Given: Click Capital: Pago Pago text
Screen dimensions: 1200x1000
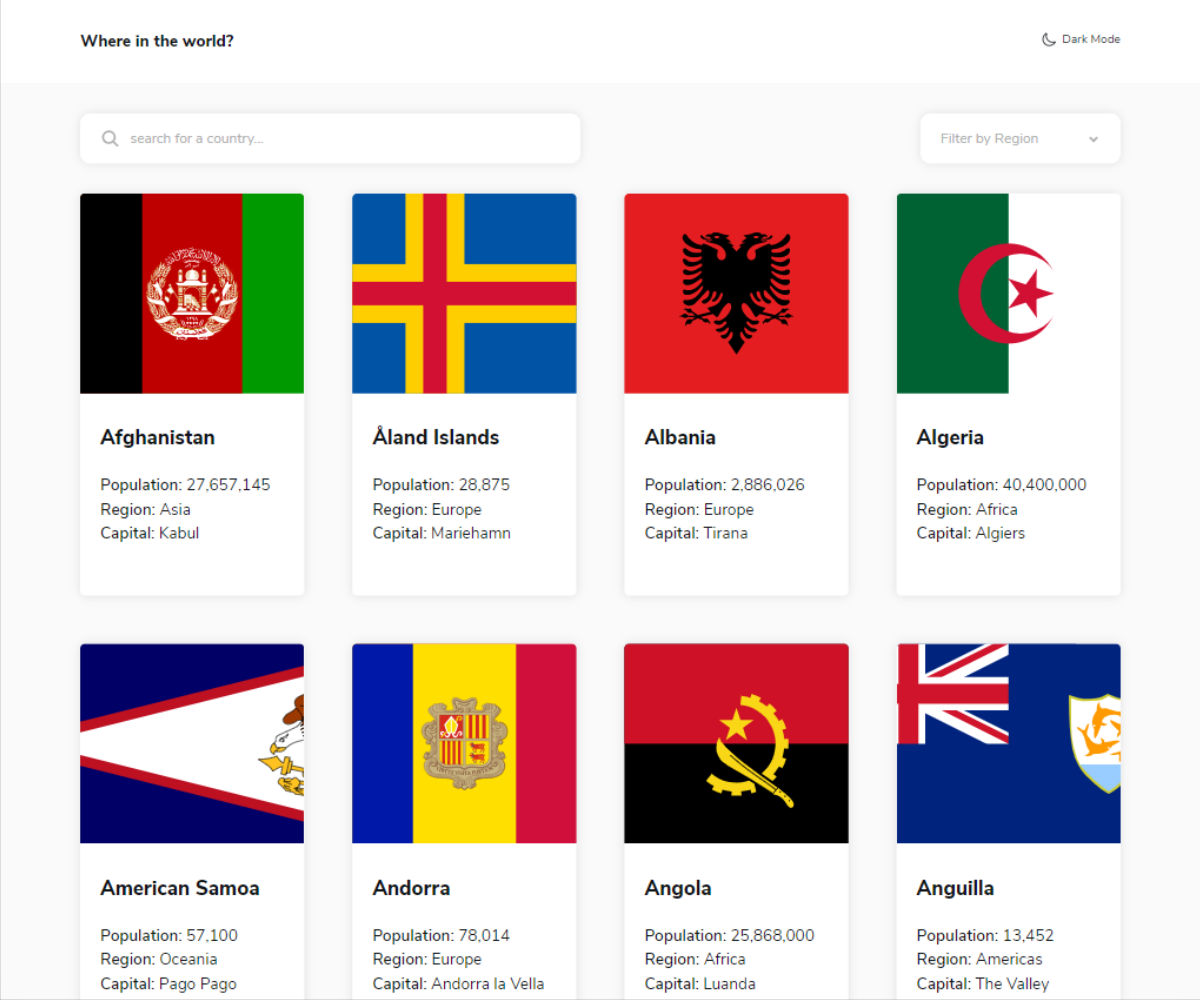Looking at the screenshot, I should [x=168, y=984].
